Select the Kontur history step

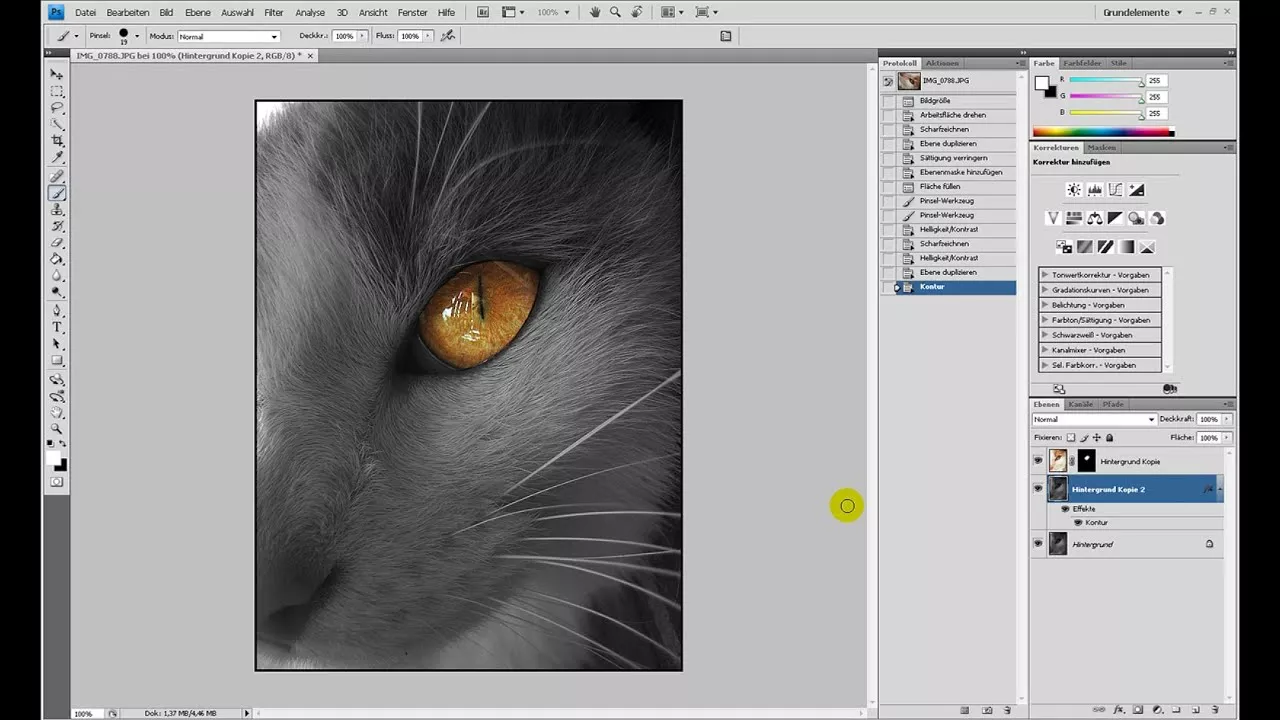(x=931, y=286)
